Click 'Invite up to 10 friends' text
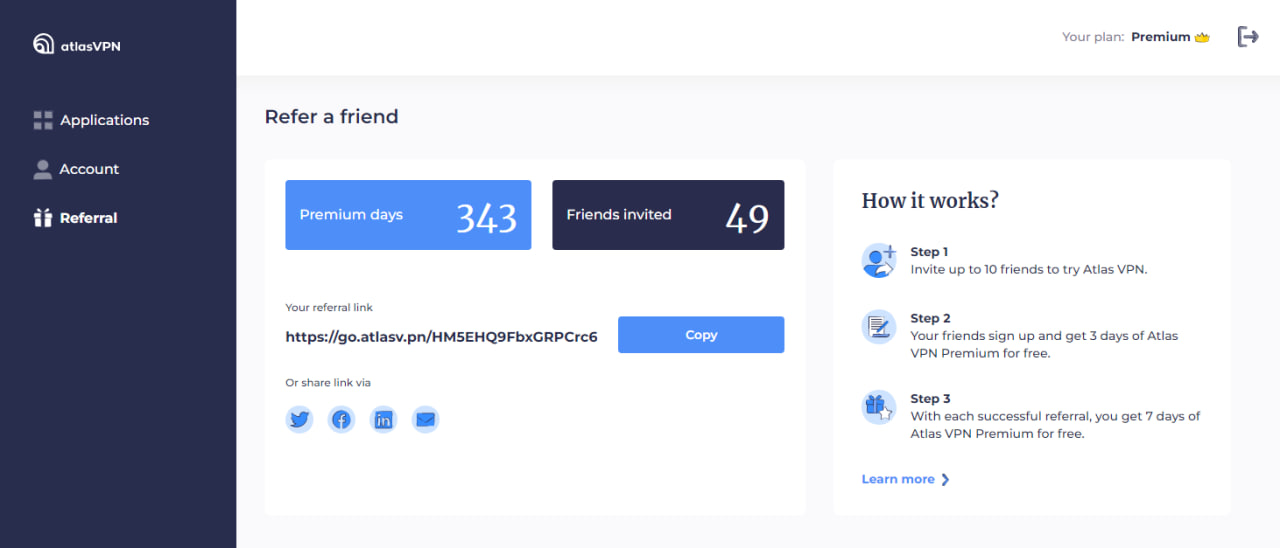 (x=1028, y=270)
